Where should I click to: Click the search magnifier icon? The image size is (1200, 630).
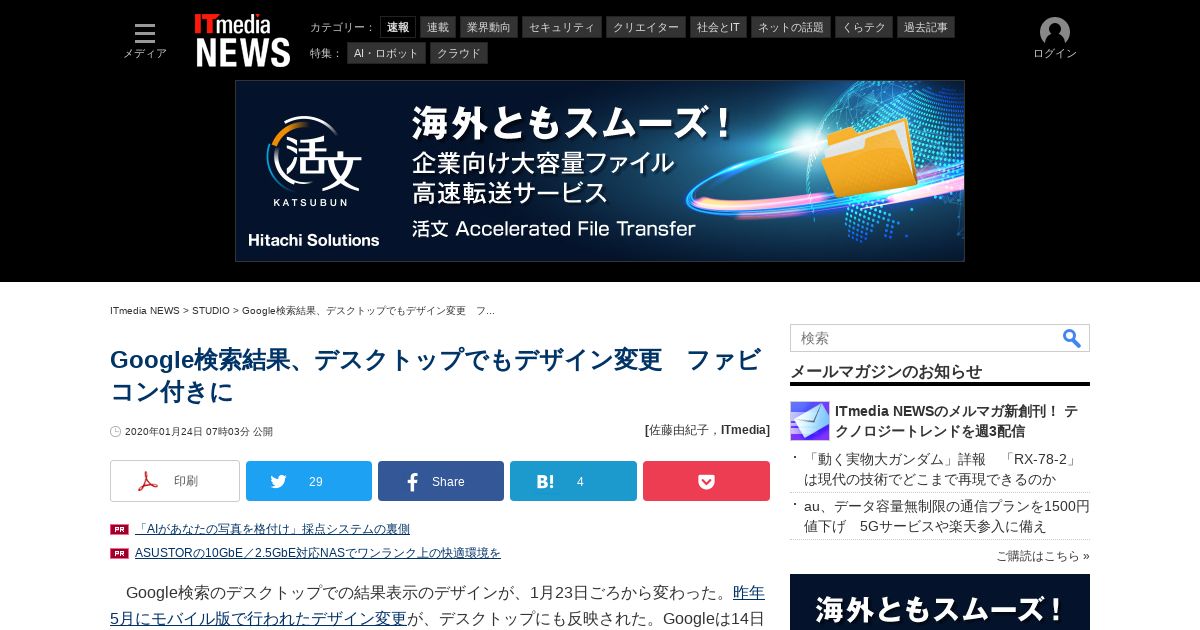tap(1071, 338)
